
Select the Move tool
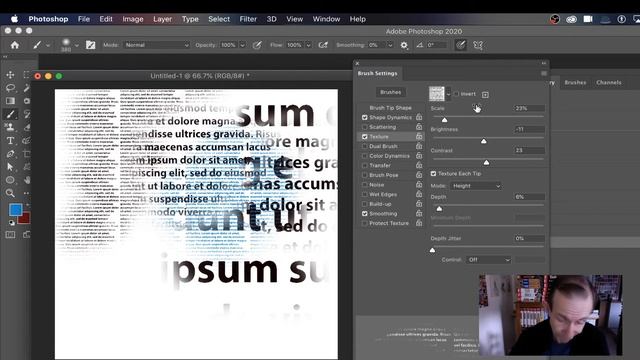pyautogui.click(x=10, y=75)
